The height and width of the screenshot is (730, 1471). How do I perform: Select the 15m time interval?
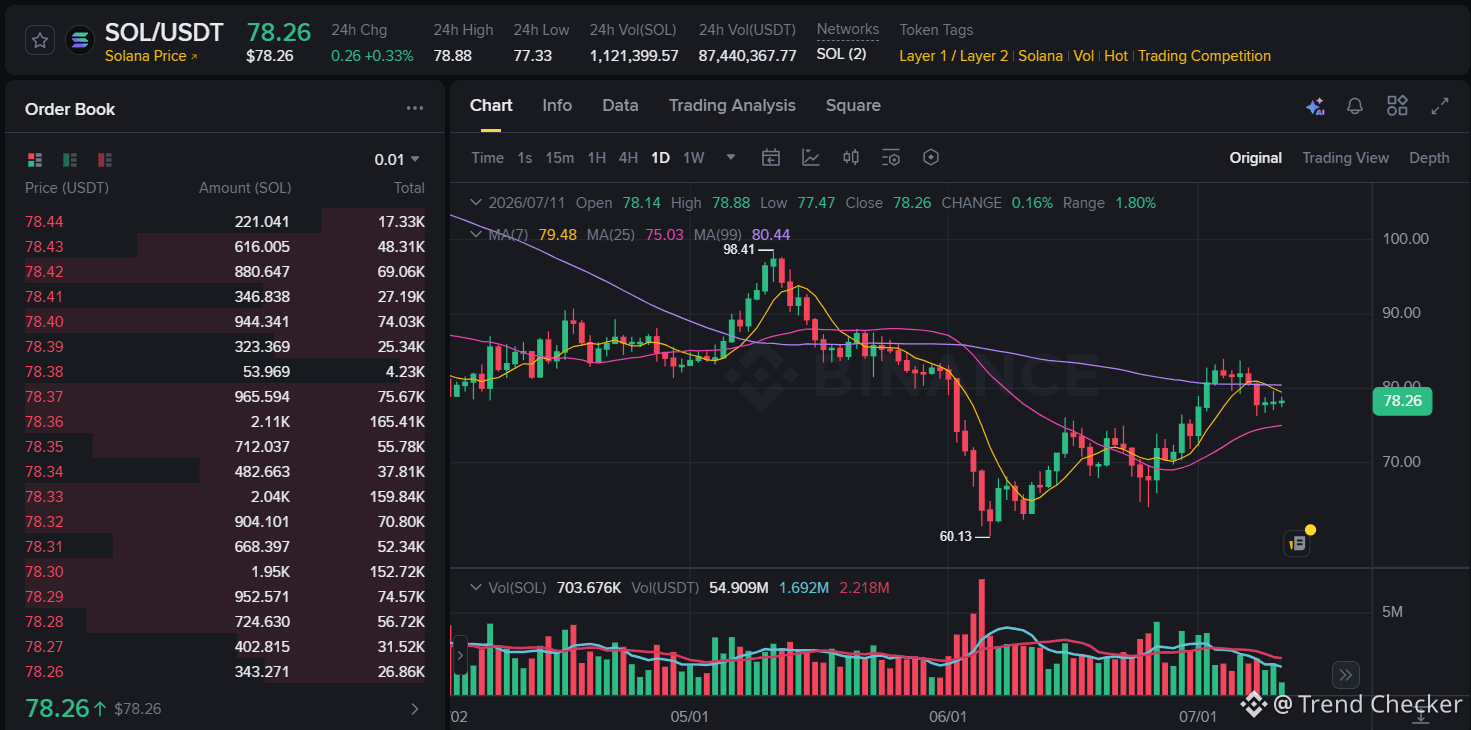click(560, 158)
